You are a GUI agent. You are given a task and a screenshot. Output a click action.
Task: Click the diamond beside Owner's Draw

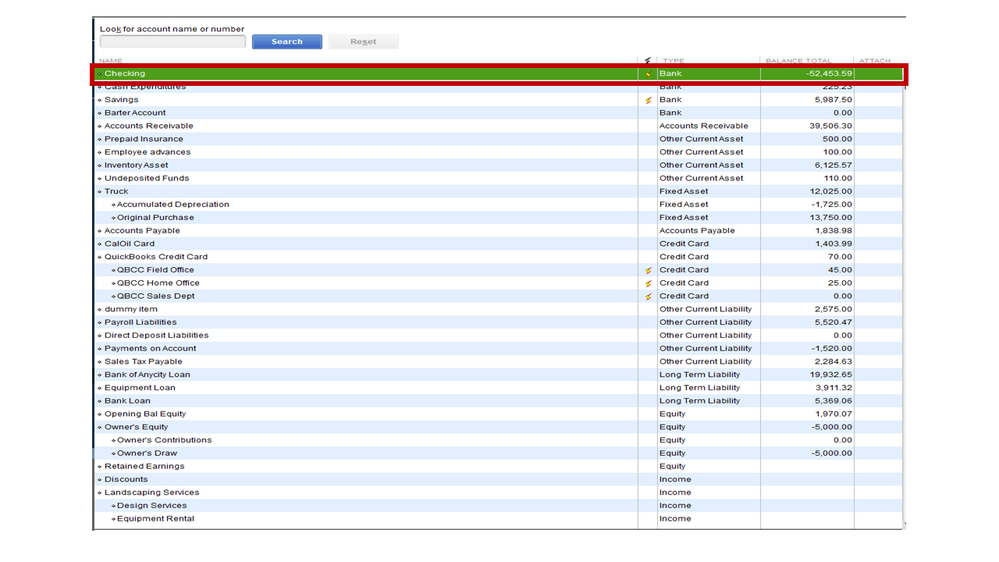click(113, 454)
